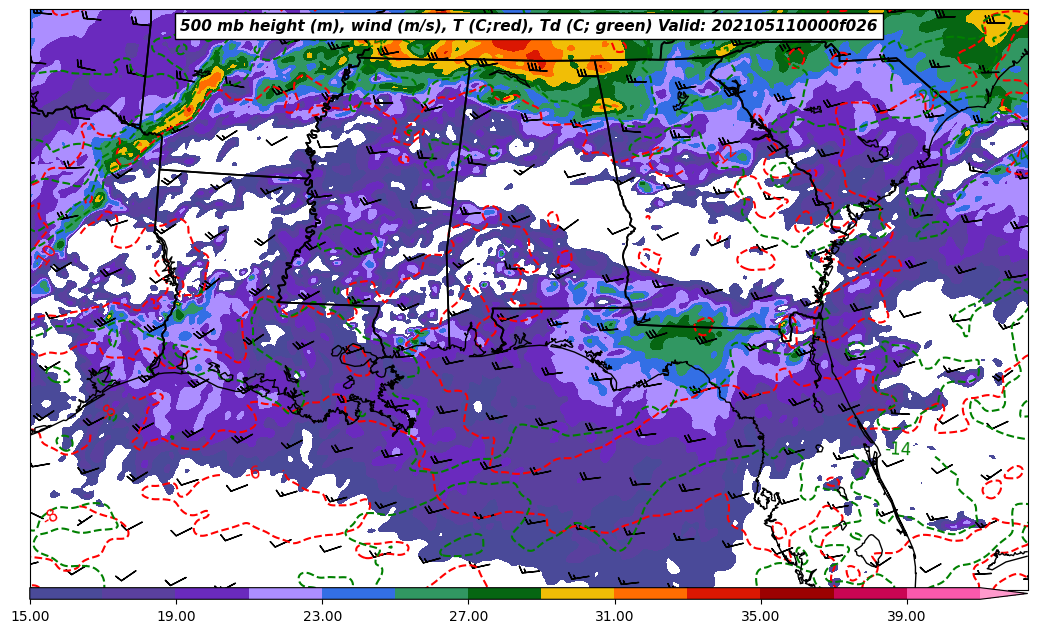
Task: Select the 23.00 colorbar tick label
Action: pos(322,616)
